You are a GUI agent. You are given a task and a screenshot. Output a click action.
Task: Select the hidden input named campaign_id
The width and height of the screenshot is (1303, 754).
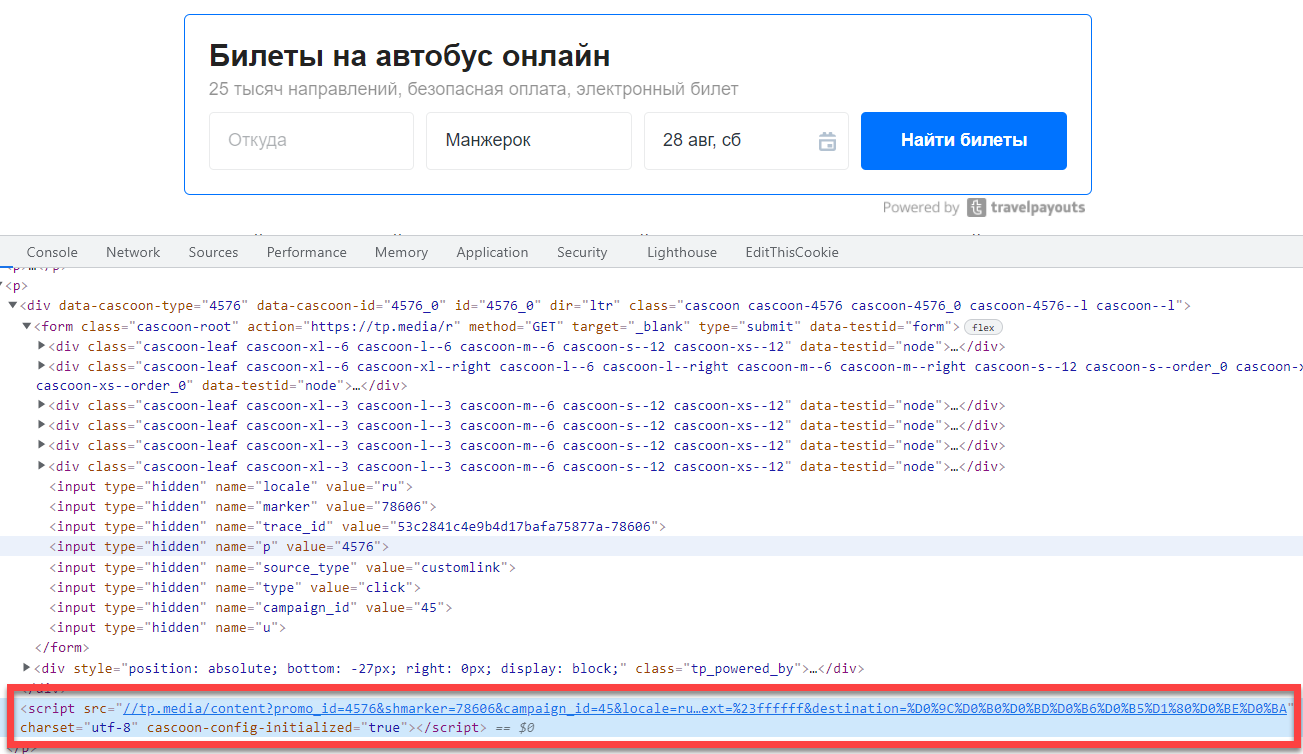[x=251, y=607]
